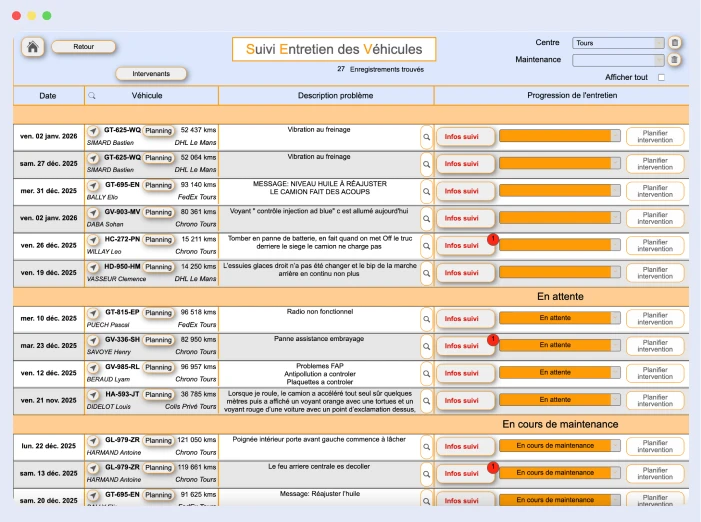
Task: Click En attente progress bar for GT-815-EP
Action: (559, 318)
